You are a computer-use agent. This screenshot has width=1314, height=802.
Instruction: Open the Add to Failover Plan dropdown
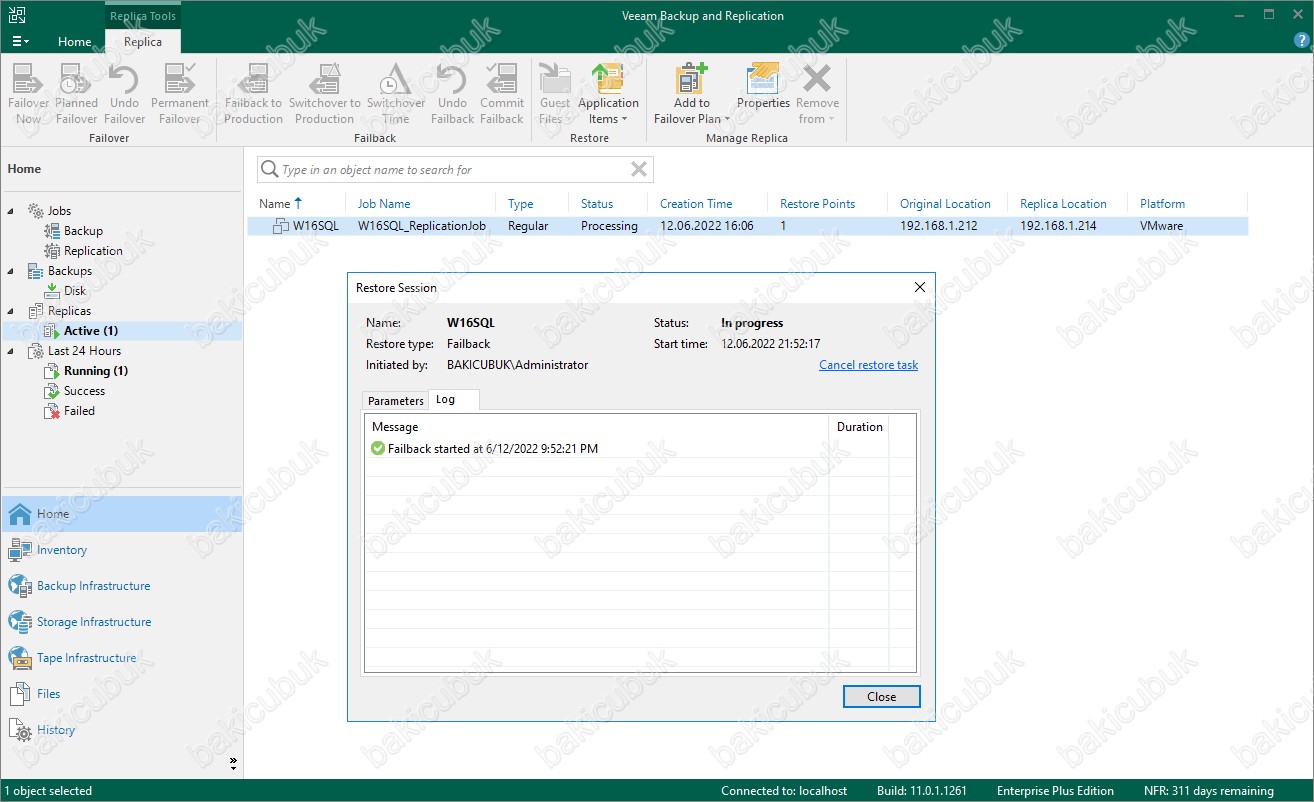692,93
